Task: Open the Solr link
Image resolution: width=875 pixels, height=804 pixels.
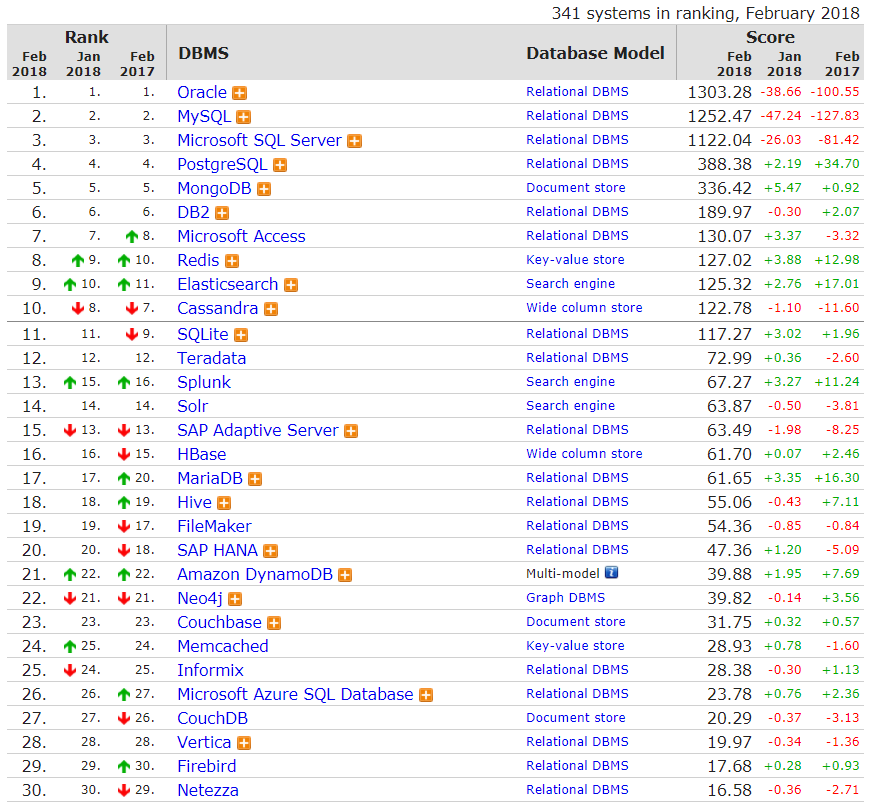Action: [x=193, y=406]
